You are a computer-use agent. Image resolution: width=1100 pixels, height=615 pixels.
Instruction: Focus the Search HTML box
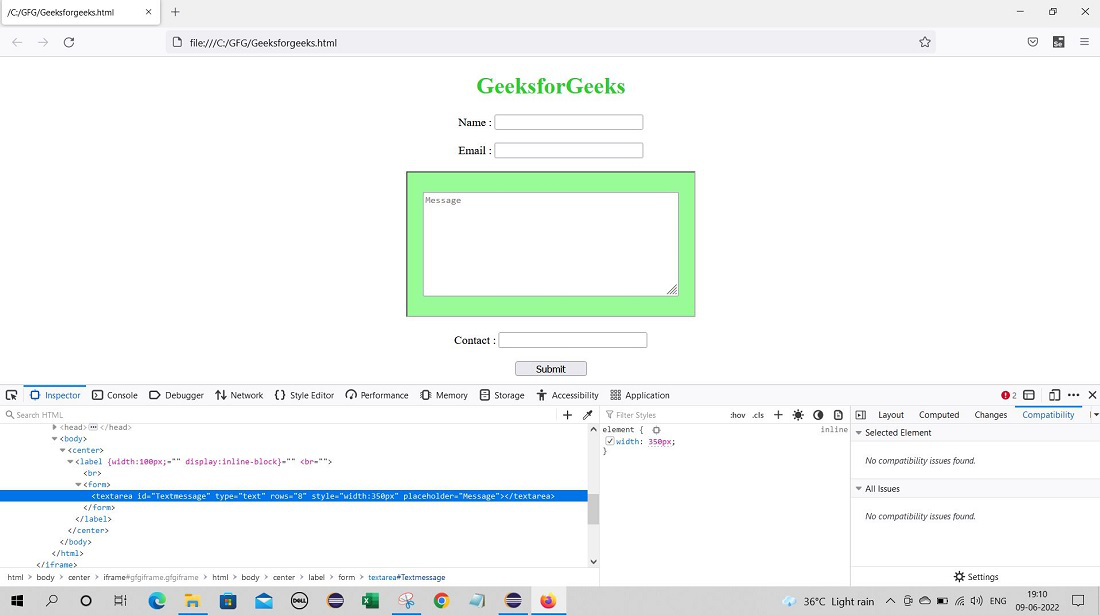click(x=281, y=415)
